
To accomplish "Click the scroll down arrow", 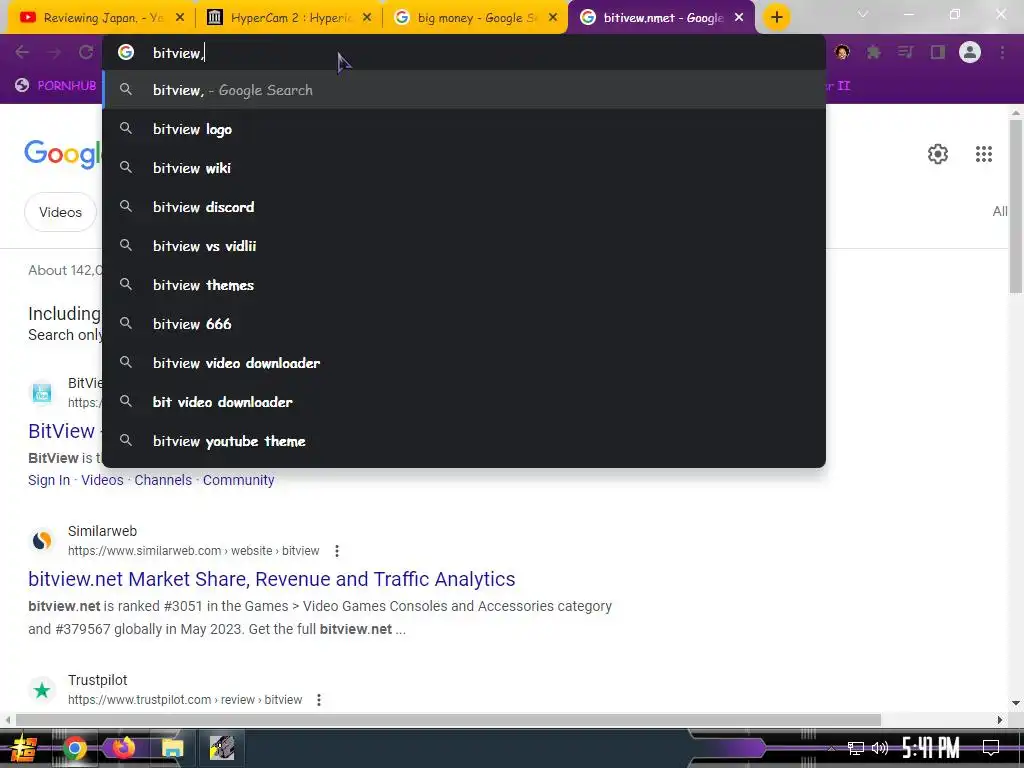I will (x=1016, y=703).
